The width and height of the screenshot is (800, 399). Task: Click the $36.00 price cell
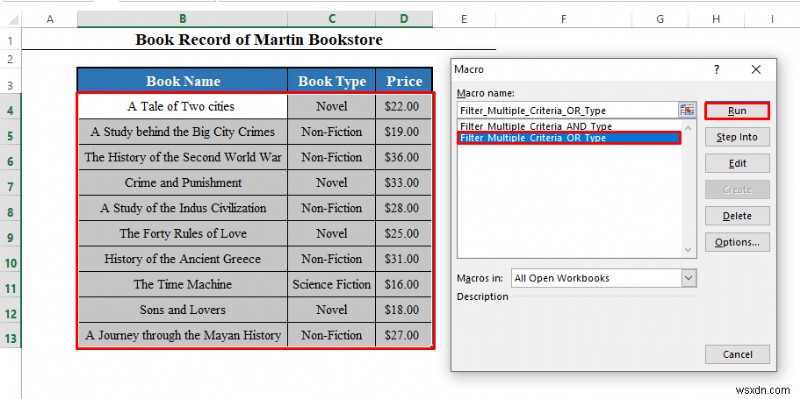tap(404, 157)
